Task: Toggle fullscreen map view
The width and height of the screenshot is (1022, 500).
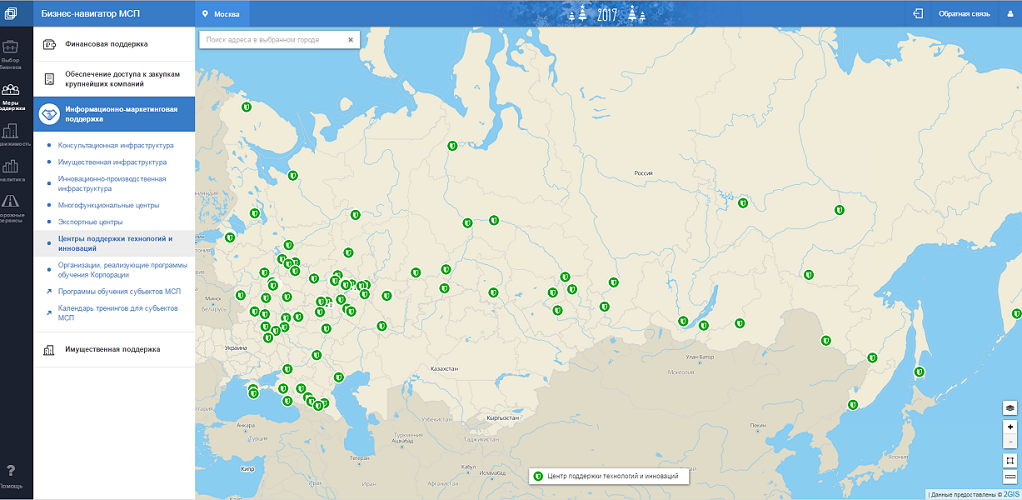Action: (1009, 460)
